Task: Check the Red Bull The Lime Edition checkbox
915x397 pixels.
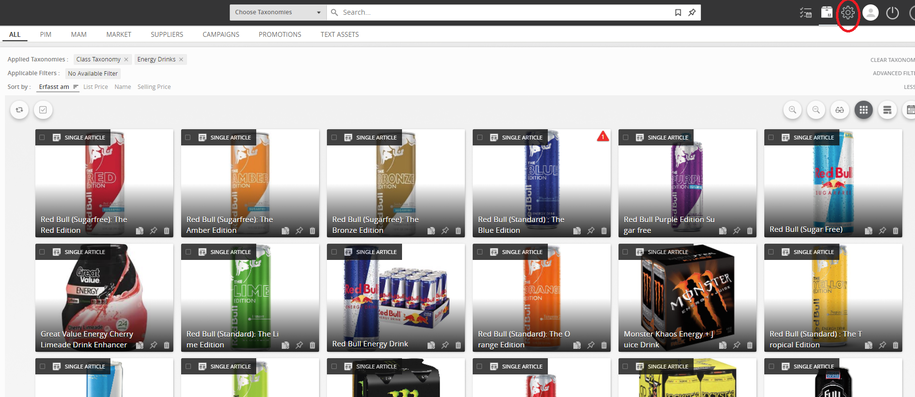Action: pyautogui.click(x=188, y=252)
